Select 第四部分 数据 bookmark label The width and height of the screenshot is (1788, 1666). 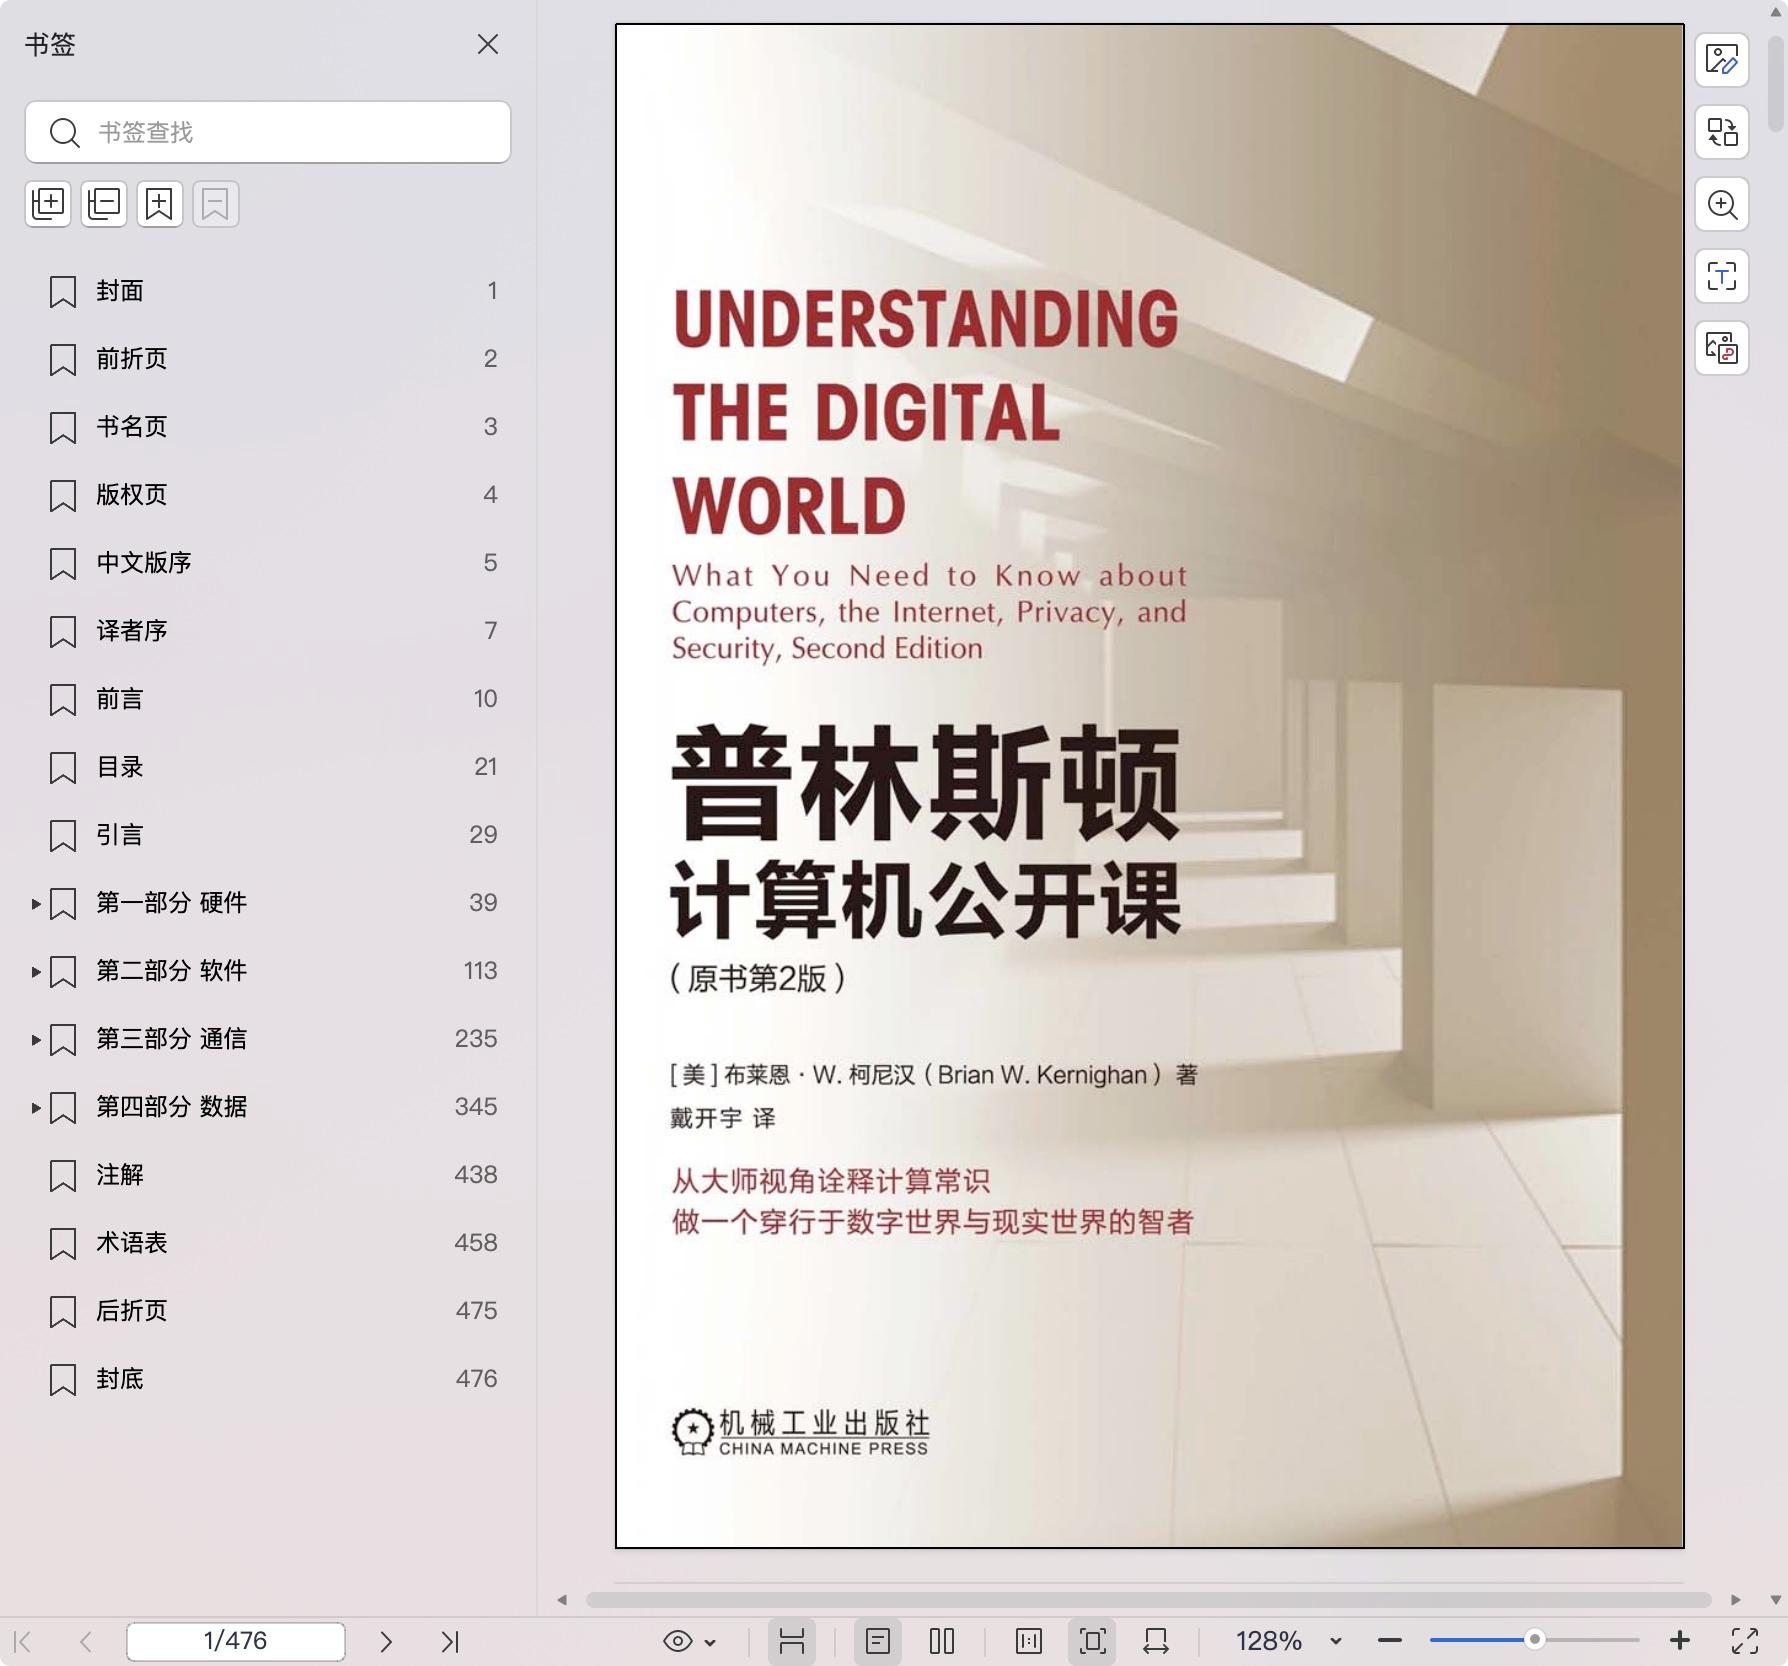[x=171, y=1107]
